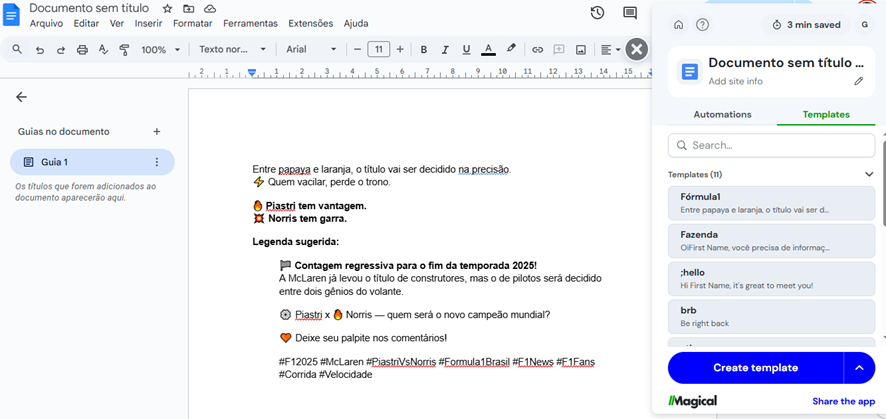Click the insert link icon
Screen dimensions: 886x419
537,49
